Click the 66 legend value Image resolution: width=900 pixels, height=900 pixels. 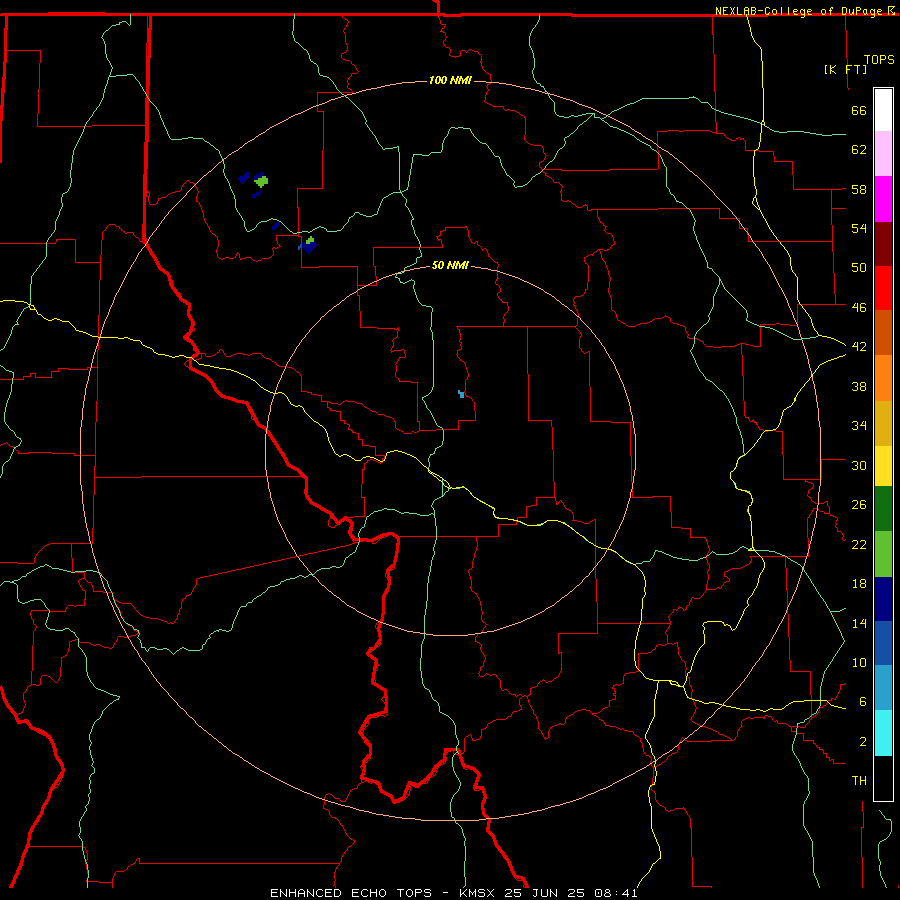859,110
